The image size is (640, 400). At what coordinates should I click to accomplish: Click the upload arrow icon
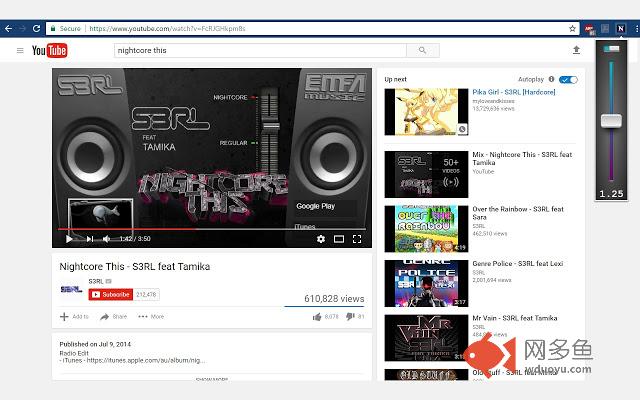click(576, 50)
